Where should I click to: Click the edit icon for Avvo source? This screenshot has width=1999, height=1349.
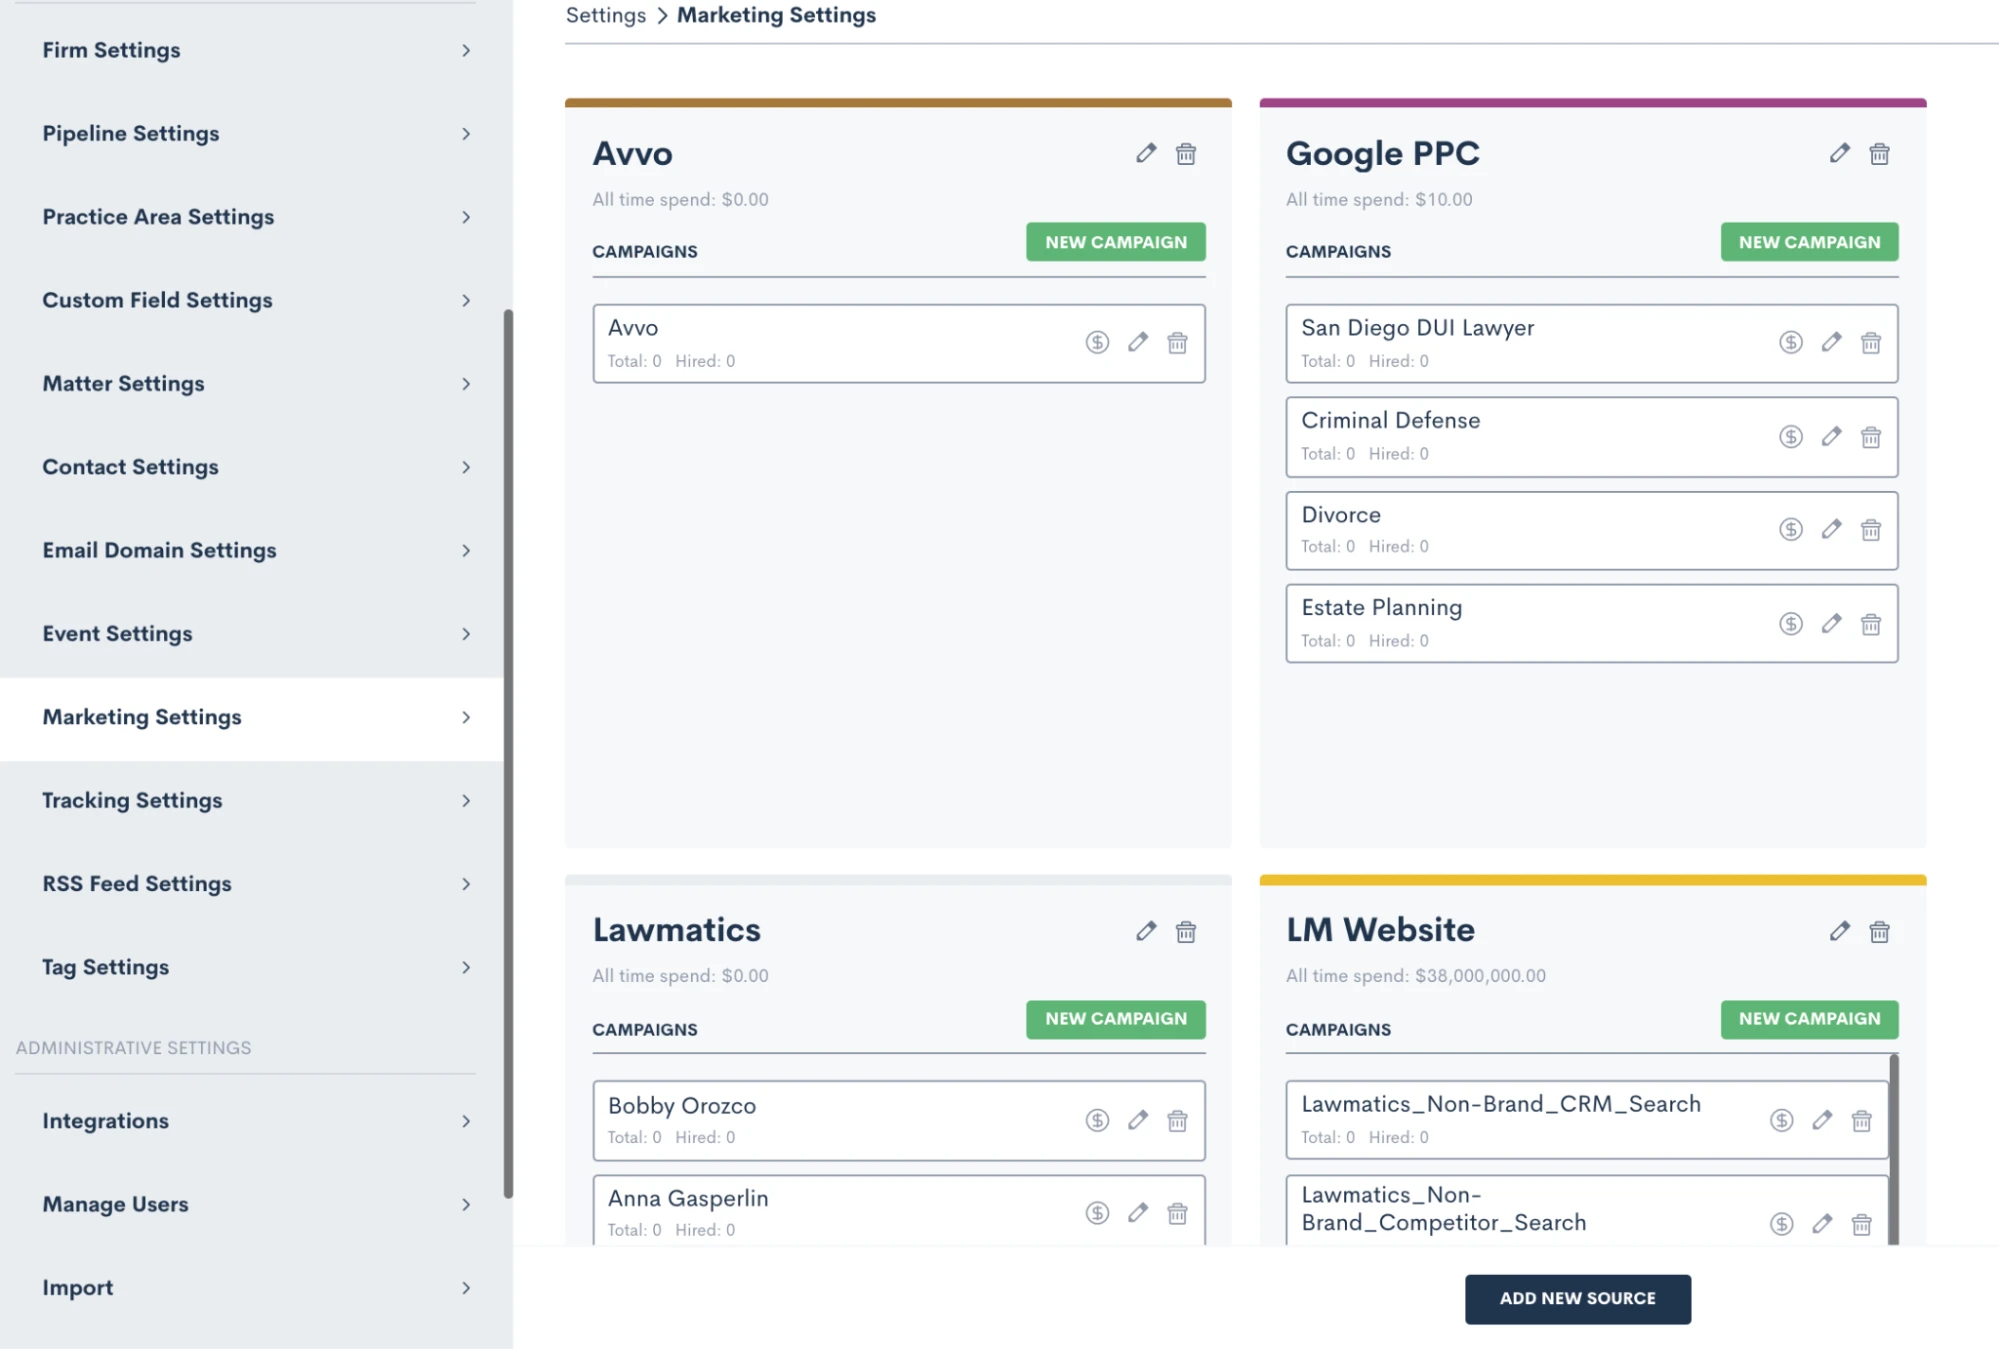tap(1146, 152)
